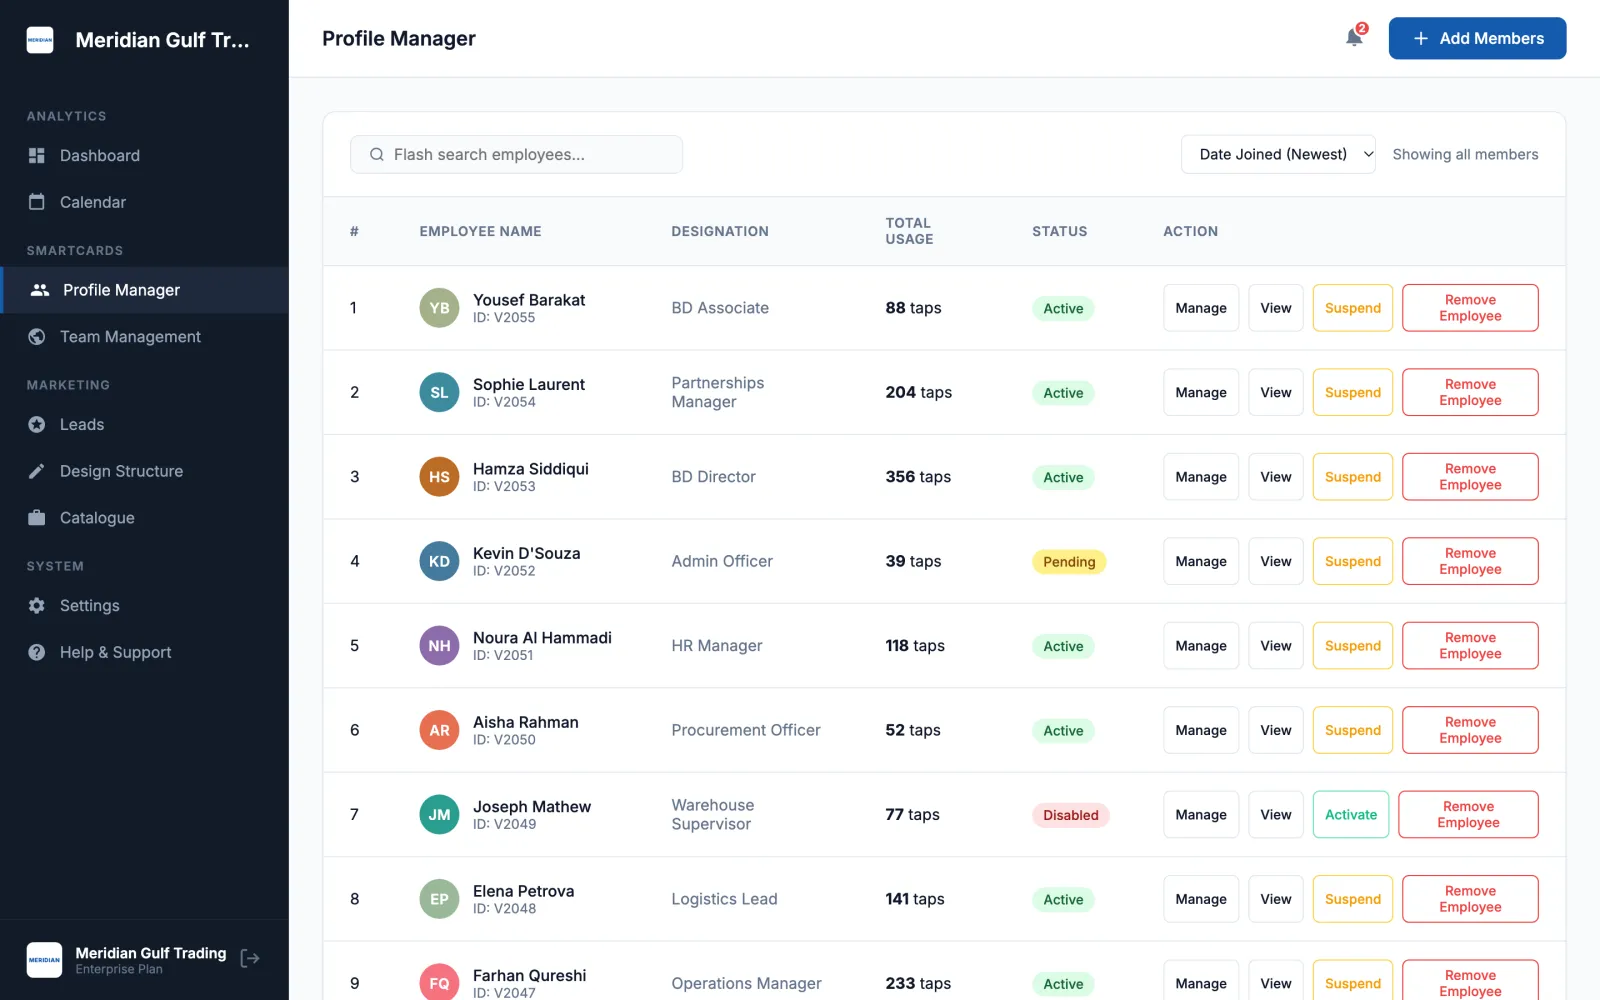1600x1000 pixels.
Task: Activate Joseph Mathew's account
Action: point(1350,815)
